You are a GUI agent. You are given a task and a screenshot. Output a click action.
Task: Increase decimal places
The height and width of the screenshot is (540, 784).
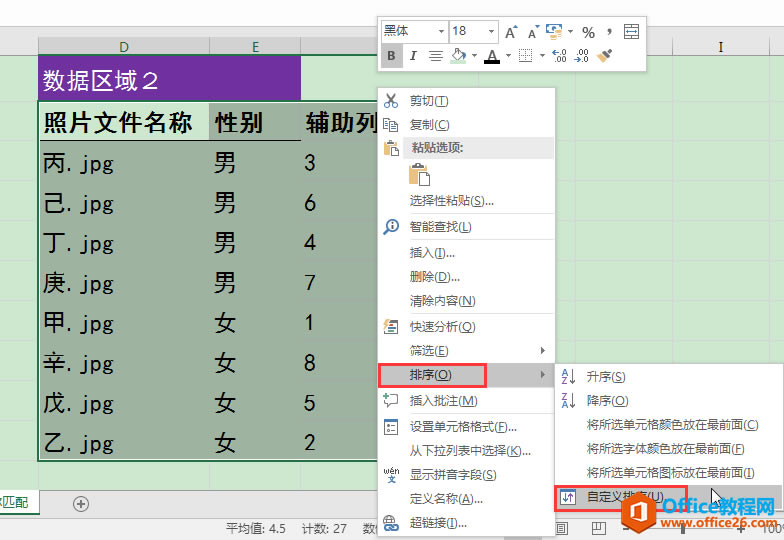point(559,56)
